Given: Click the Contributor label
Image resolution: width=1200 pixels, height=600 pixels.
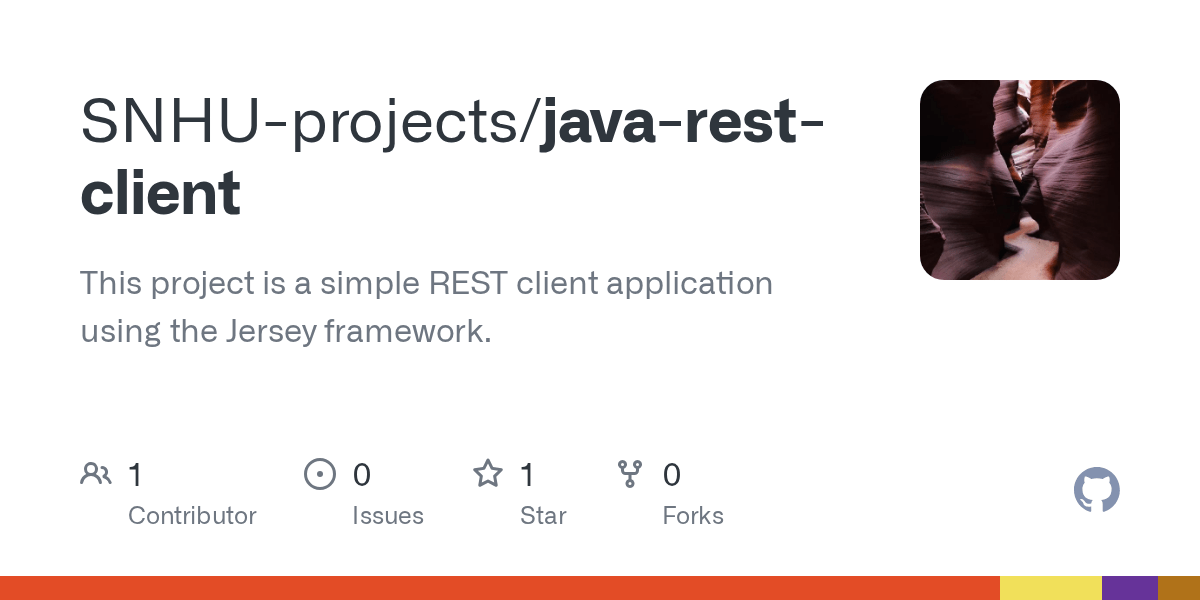Looking at the screenshot, I should tap(192, 516).
